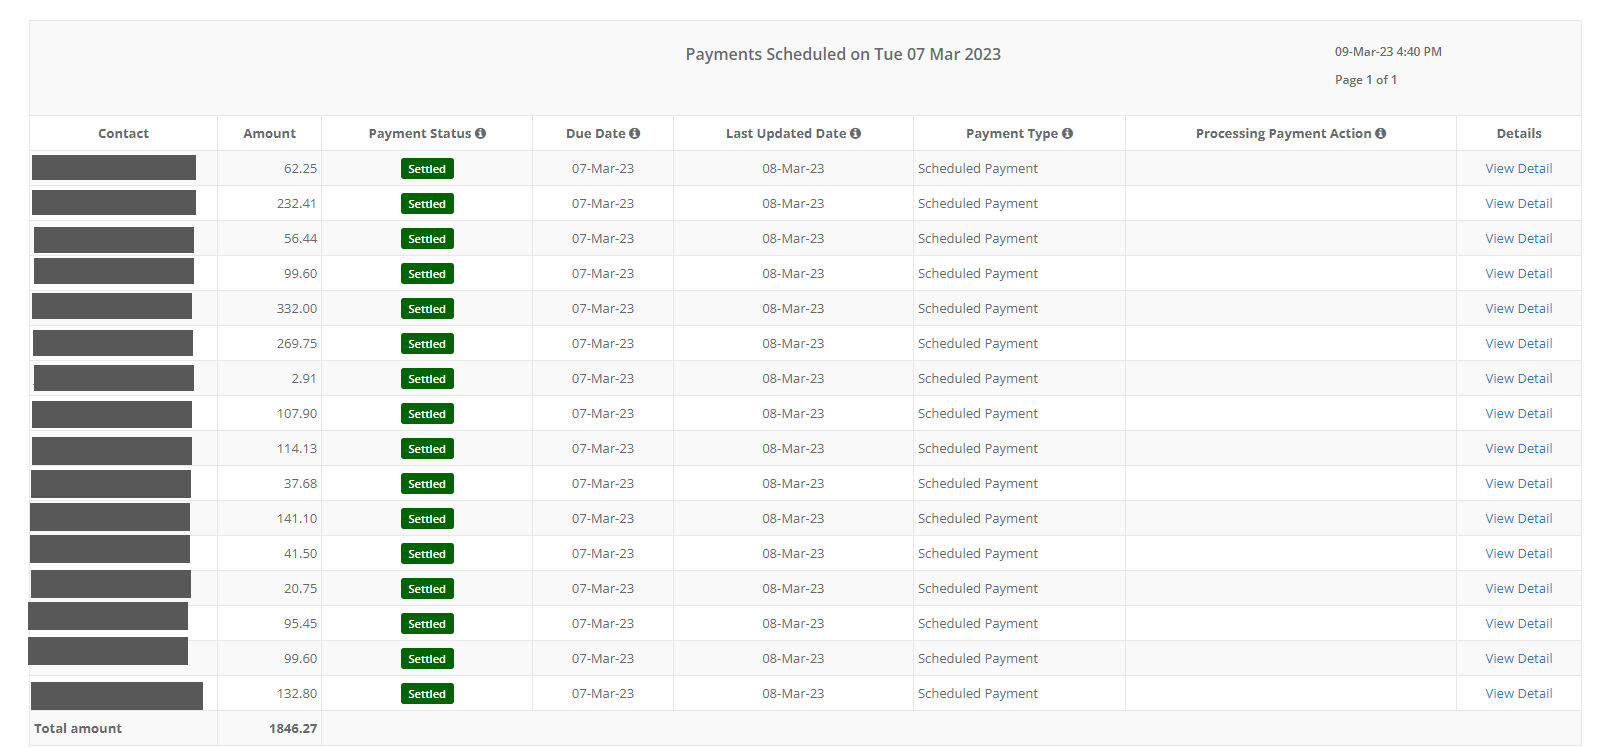The height and width of the screenshot is (748, 1607).
Task: Click the Settled badge in the 2.91 row
Action: click(427, 379)
